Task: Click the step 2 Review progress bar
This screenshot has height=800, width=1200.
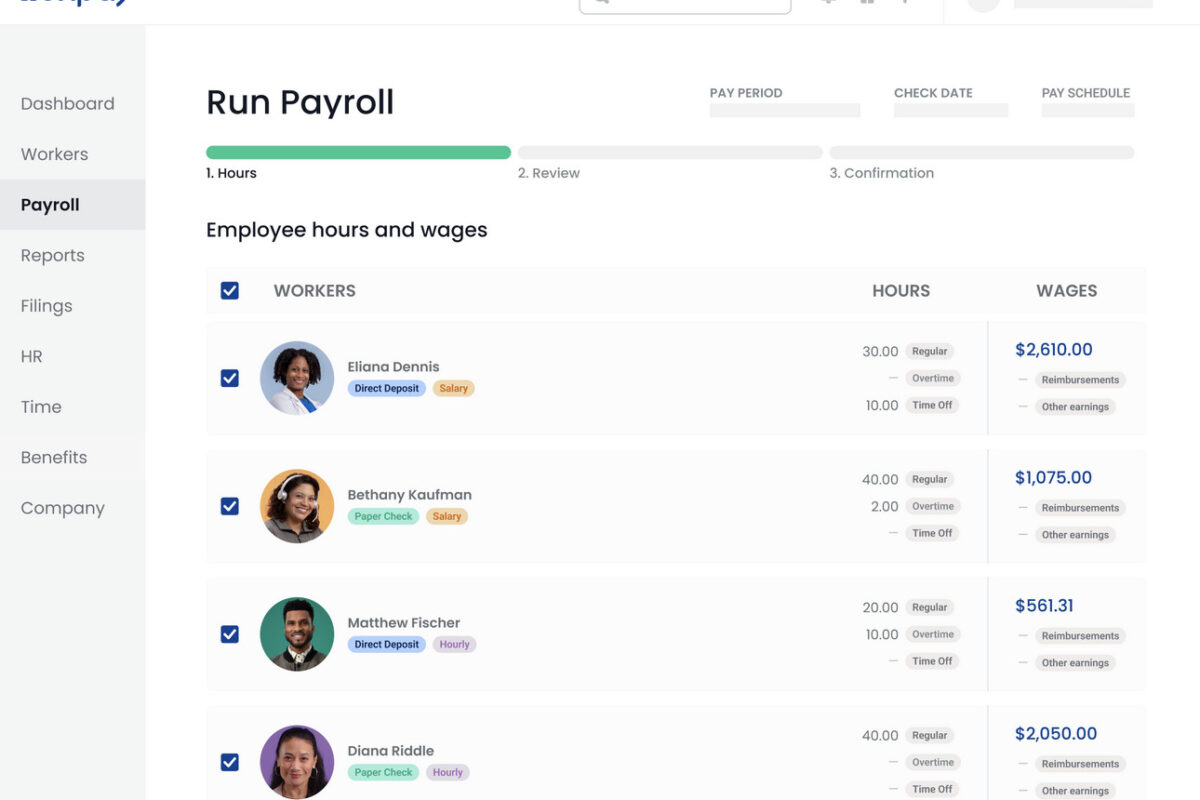Action: [x=669, y=153]
